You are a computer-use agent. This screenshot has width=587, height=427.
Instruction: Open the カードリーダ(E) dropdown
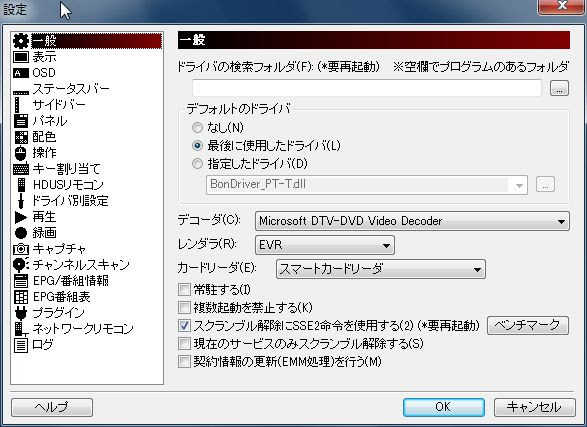(381, 269)
